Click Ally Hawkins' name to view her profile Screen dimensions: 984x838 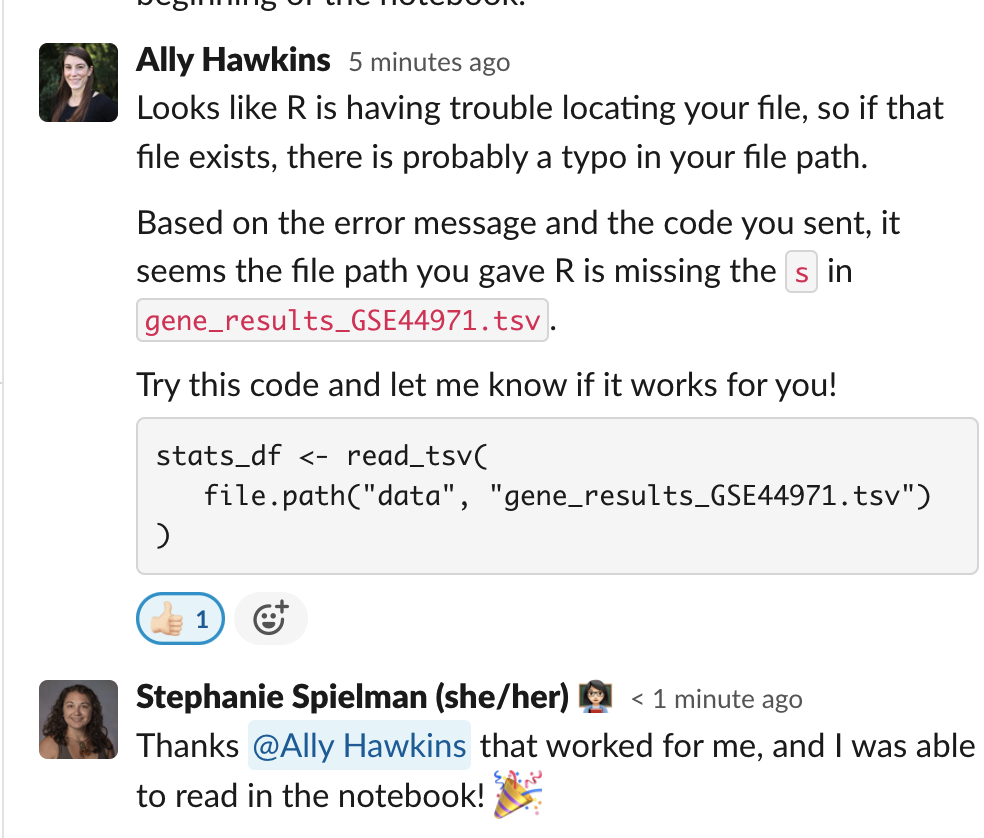233,60
